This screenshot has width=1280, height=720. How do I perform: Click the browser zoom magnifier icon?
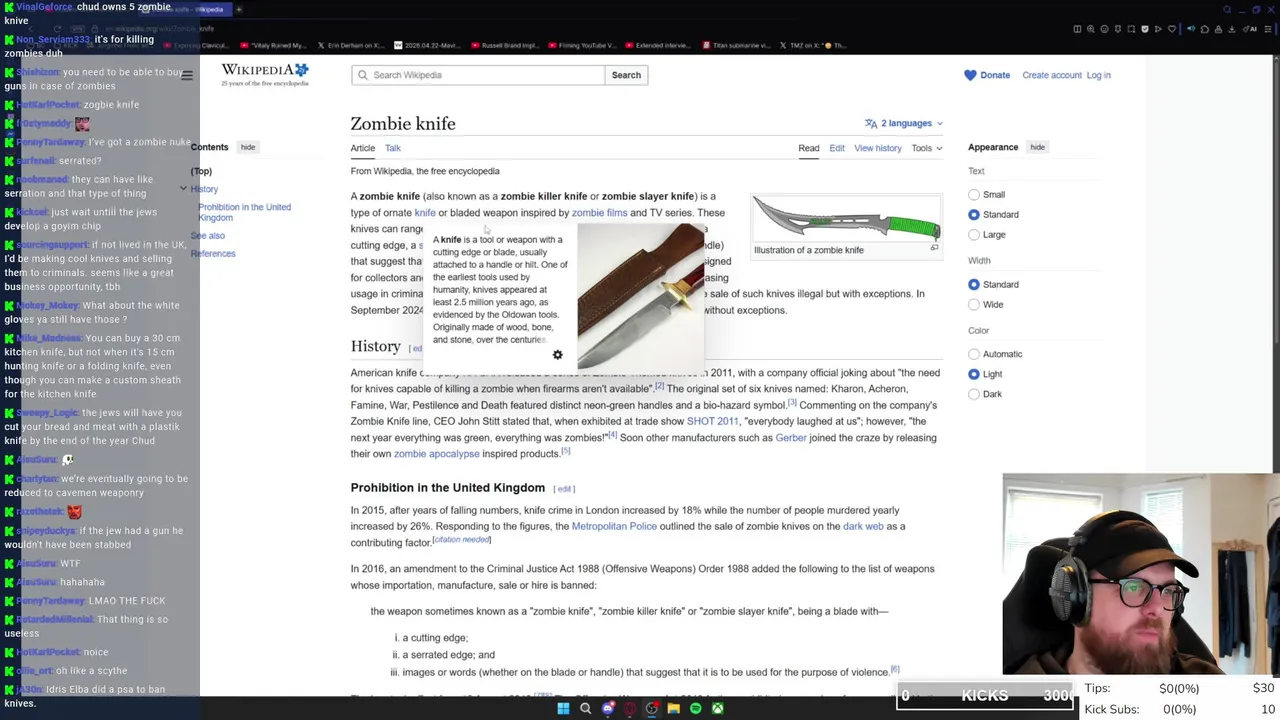coord(1091,29)
